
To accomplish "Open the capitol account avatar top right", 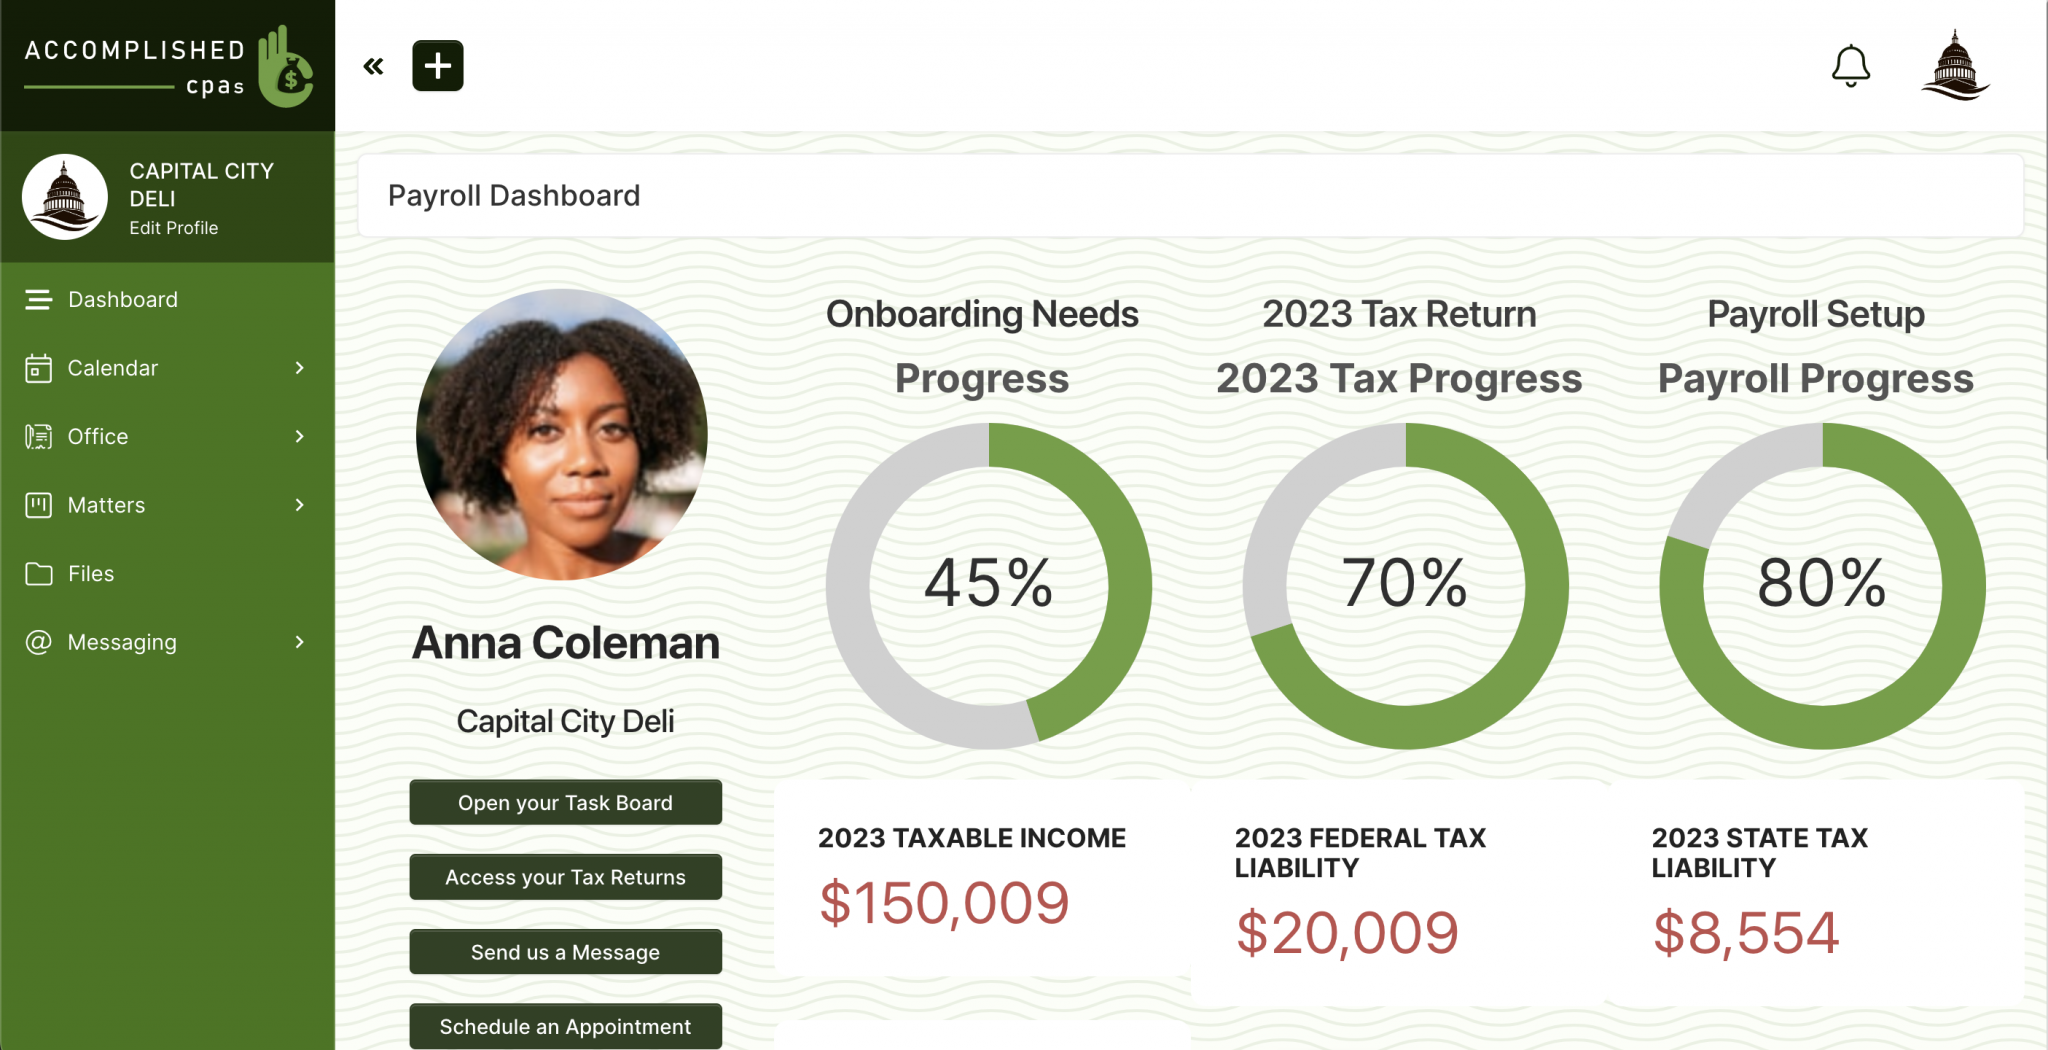I will [x=1955, y=66].
